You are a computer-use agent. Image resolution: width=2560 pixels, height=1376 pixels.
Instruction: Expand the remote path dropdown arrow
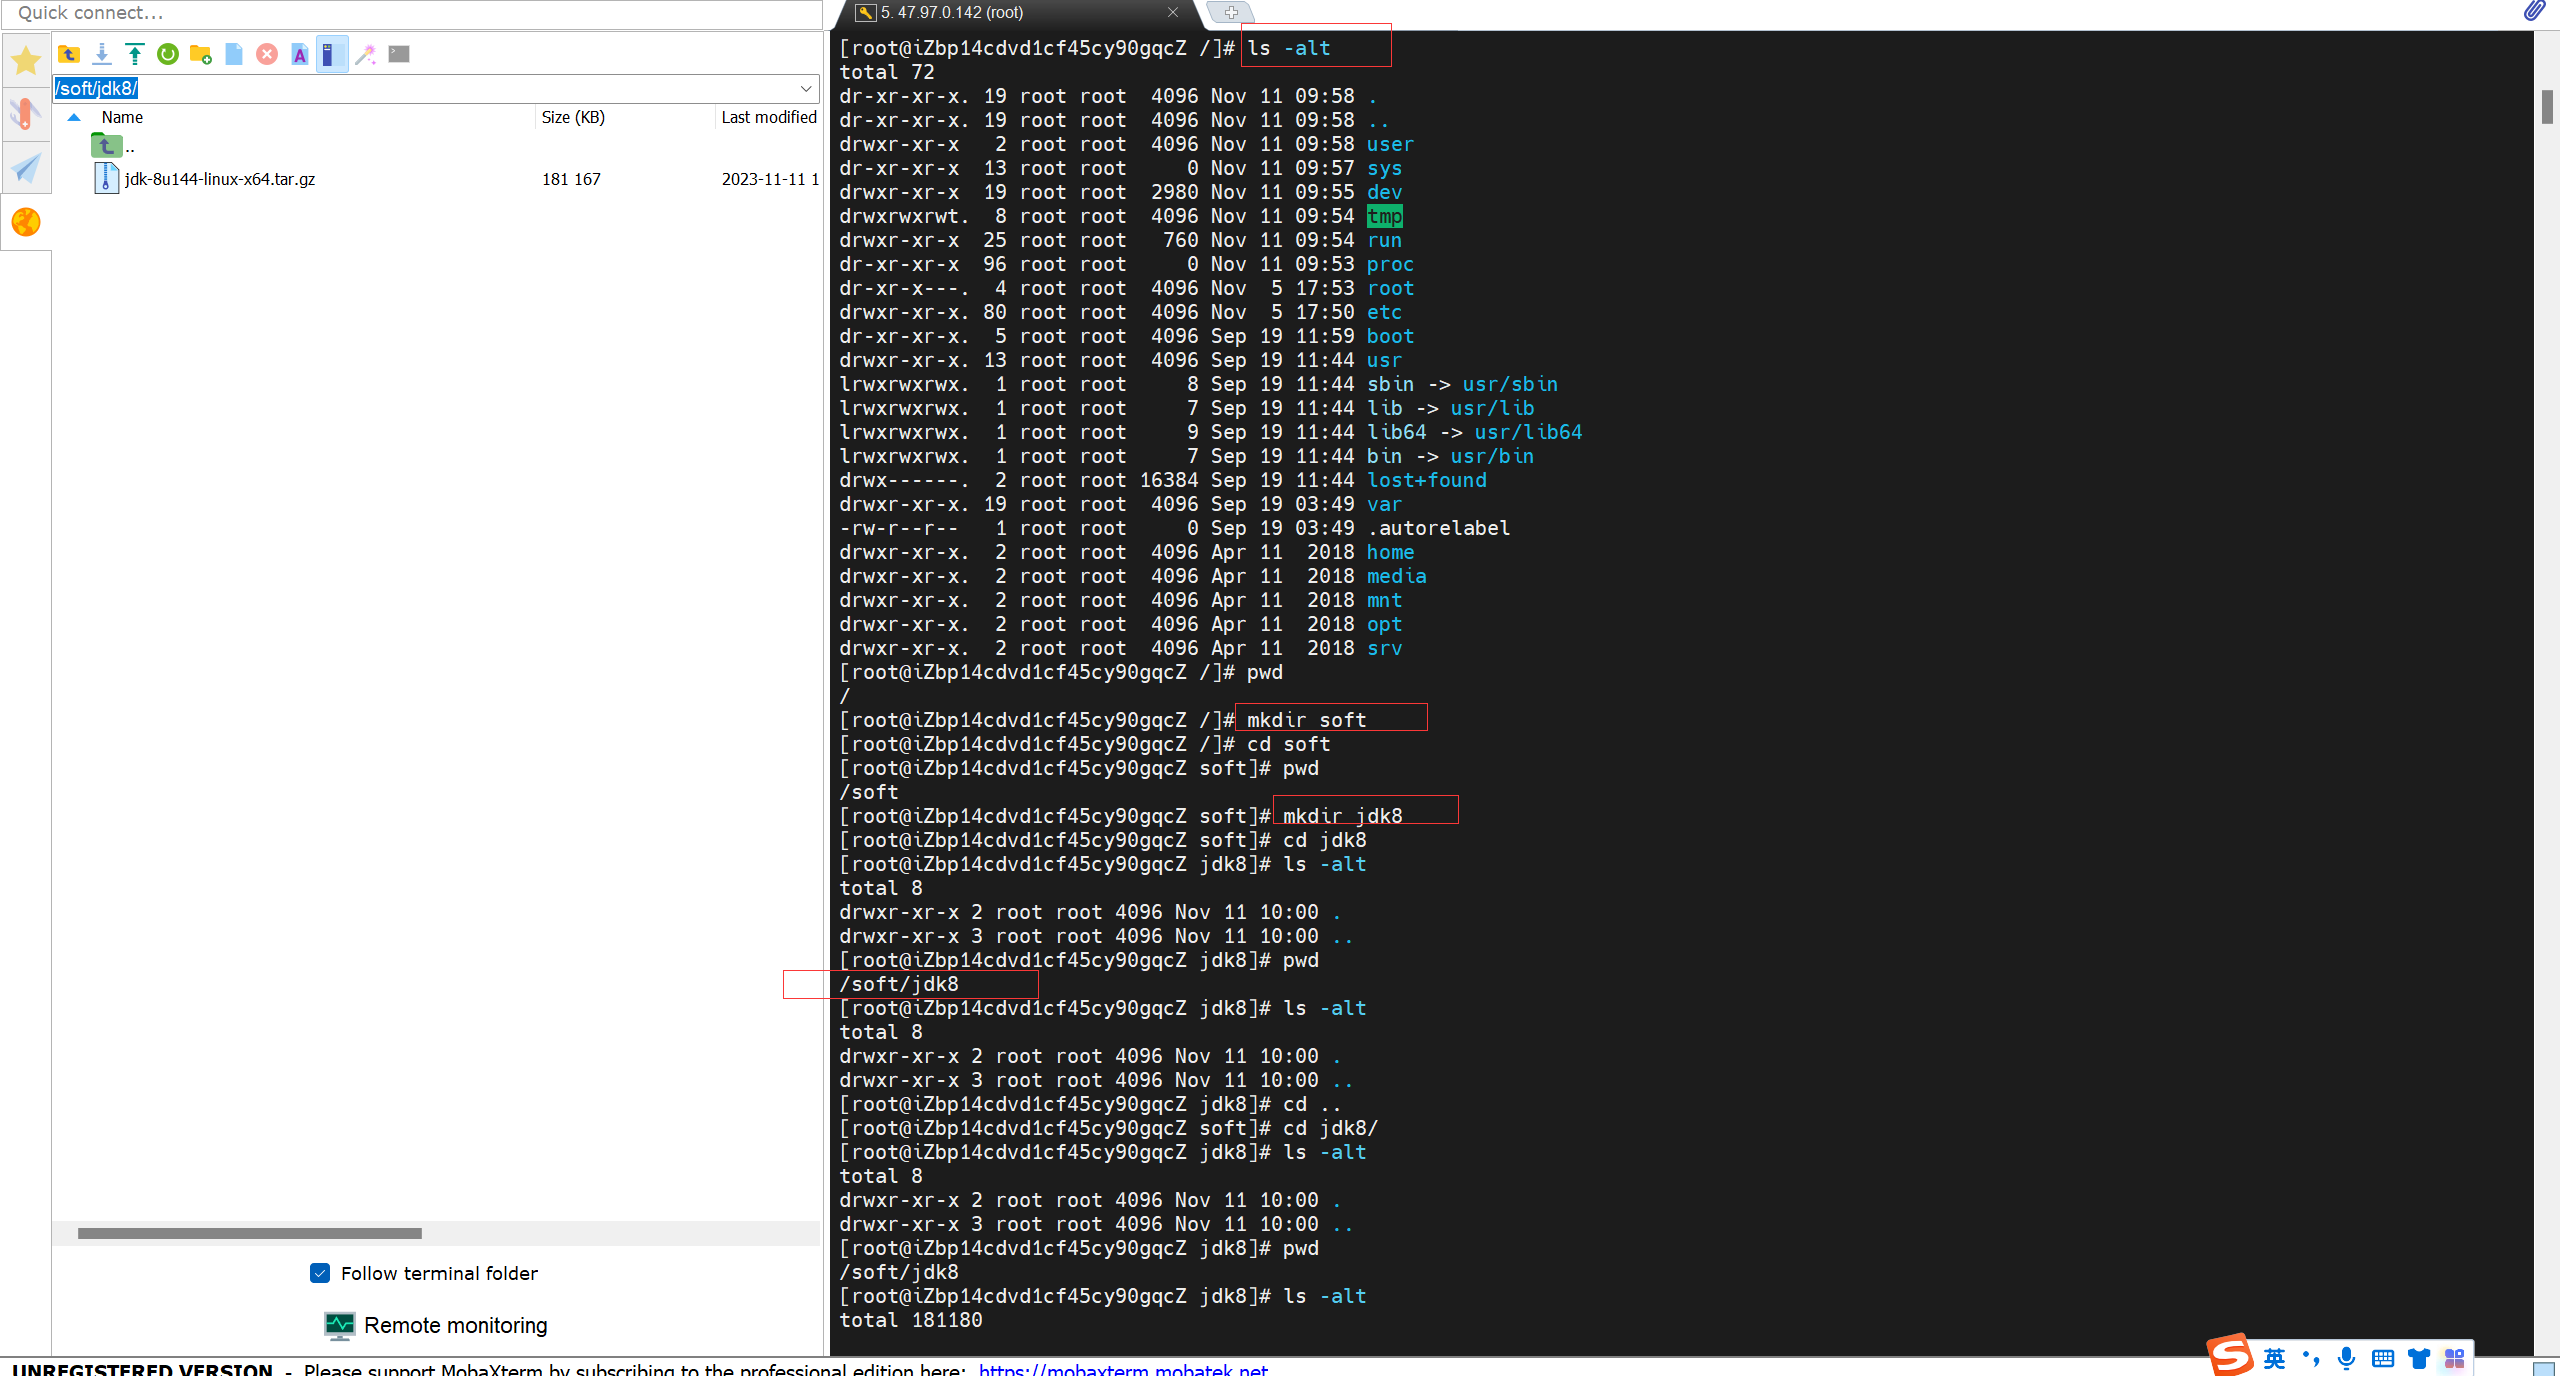point(806,88)
